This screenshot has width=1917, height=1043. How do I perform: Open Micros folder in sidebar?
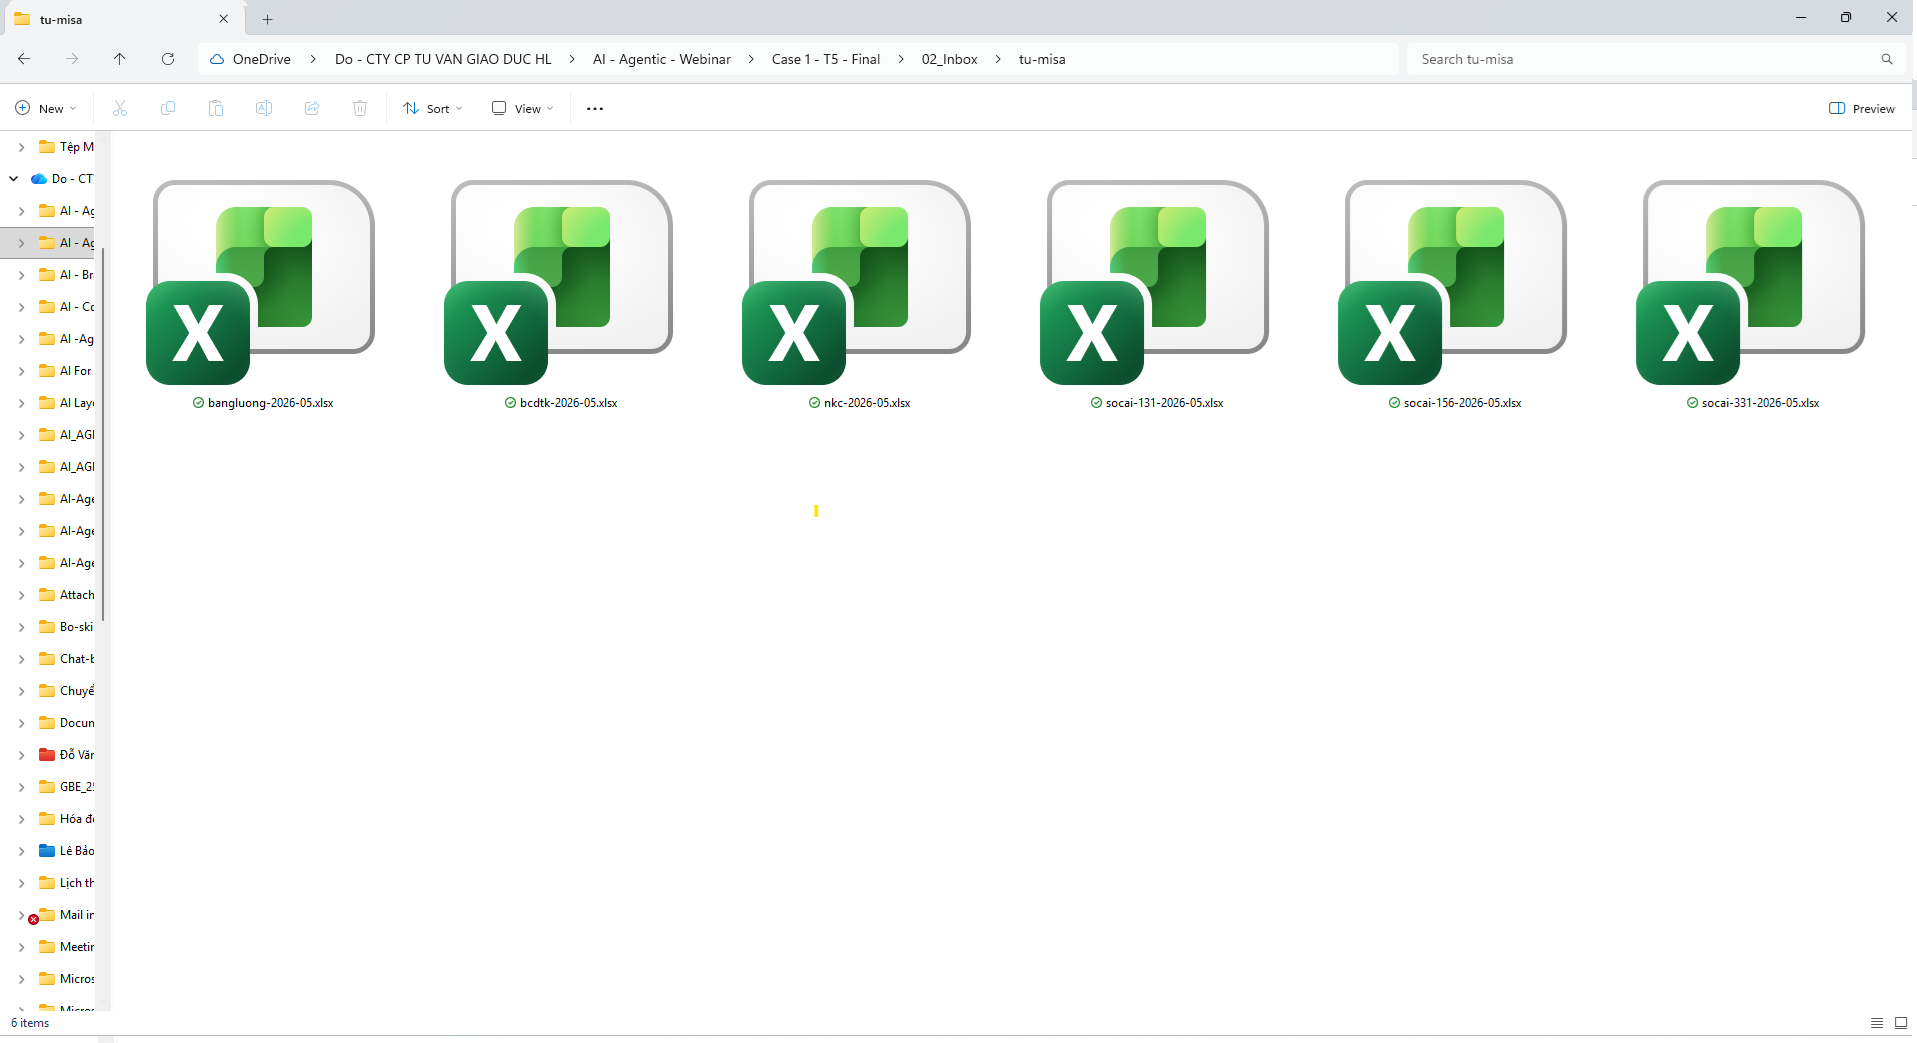(x=66, y=979)
